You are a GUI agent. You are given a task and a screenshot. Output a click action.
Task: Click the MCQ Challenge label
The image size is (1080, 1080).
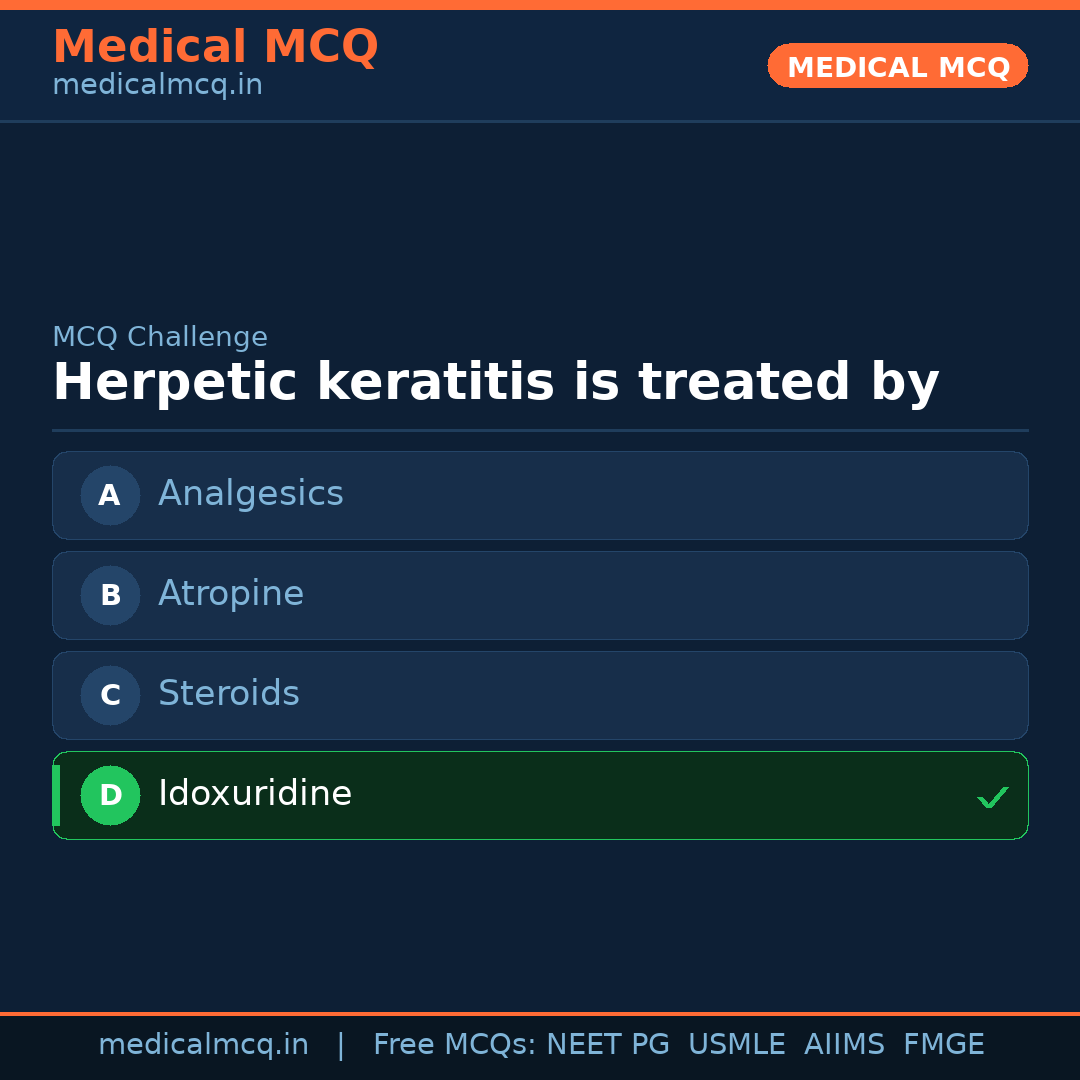[160, 337]
